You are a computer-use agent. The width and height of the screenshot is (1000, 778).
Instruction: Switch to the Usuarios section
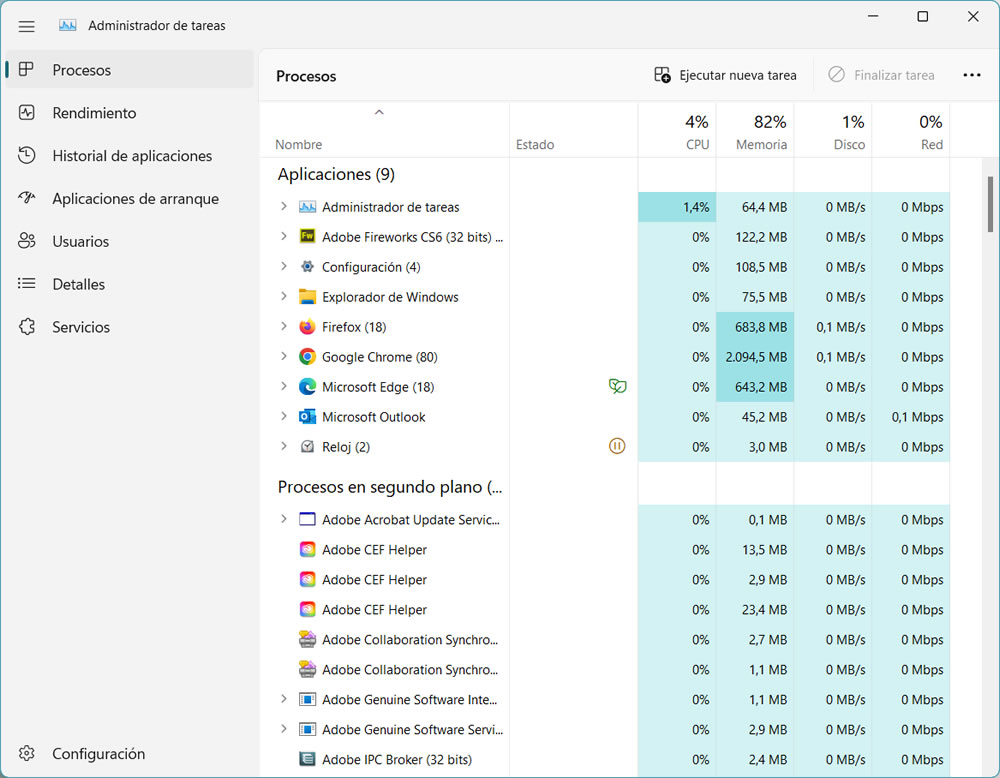pyautogui.click(x=129, y=241)
